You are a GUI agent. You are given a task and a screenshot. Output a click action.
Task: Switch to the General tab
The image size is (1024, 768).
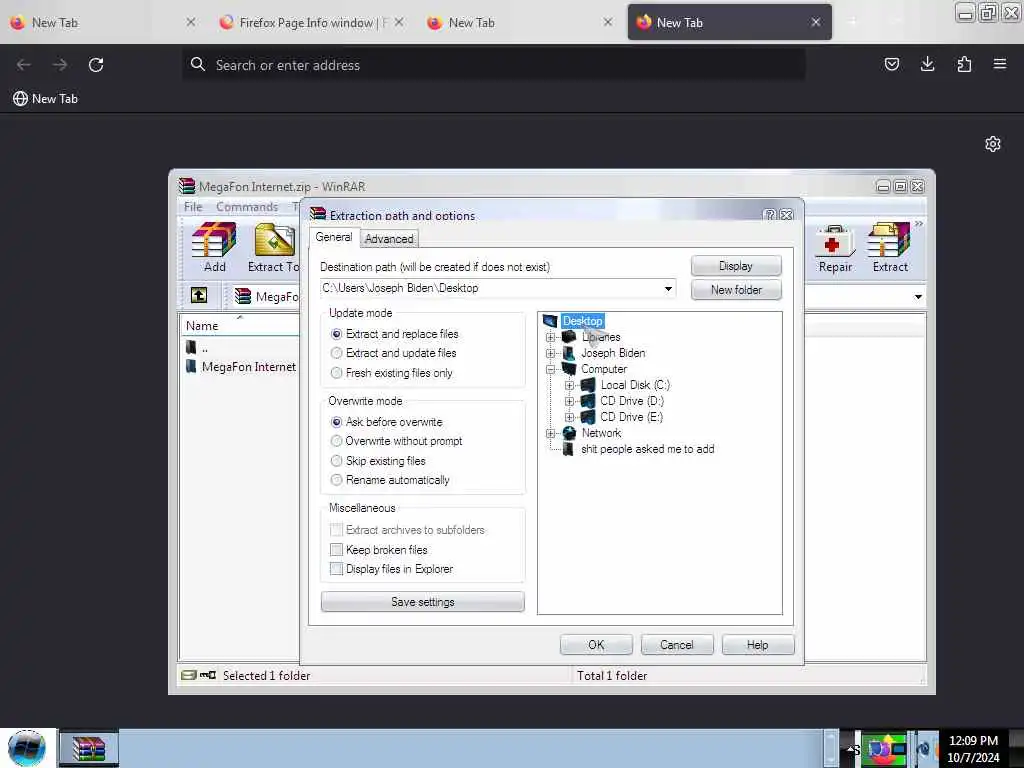point(334,237)
